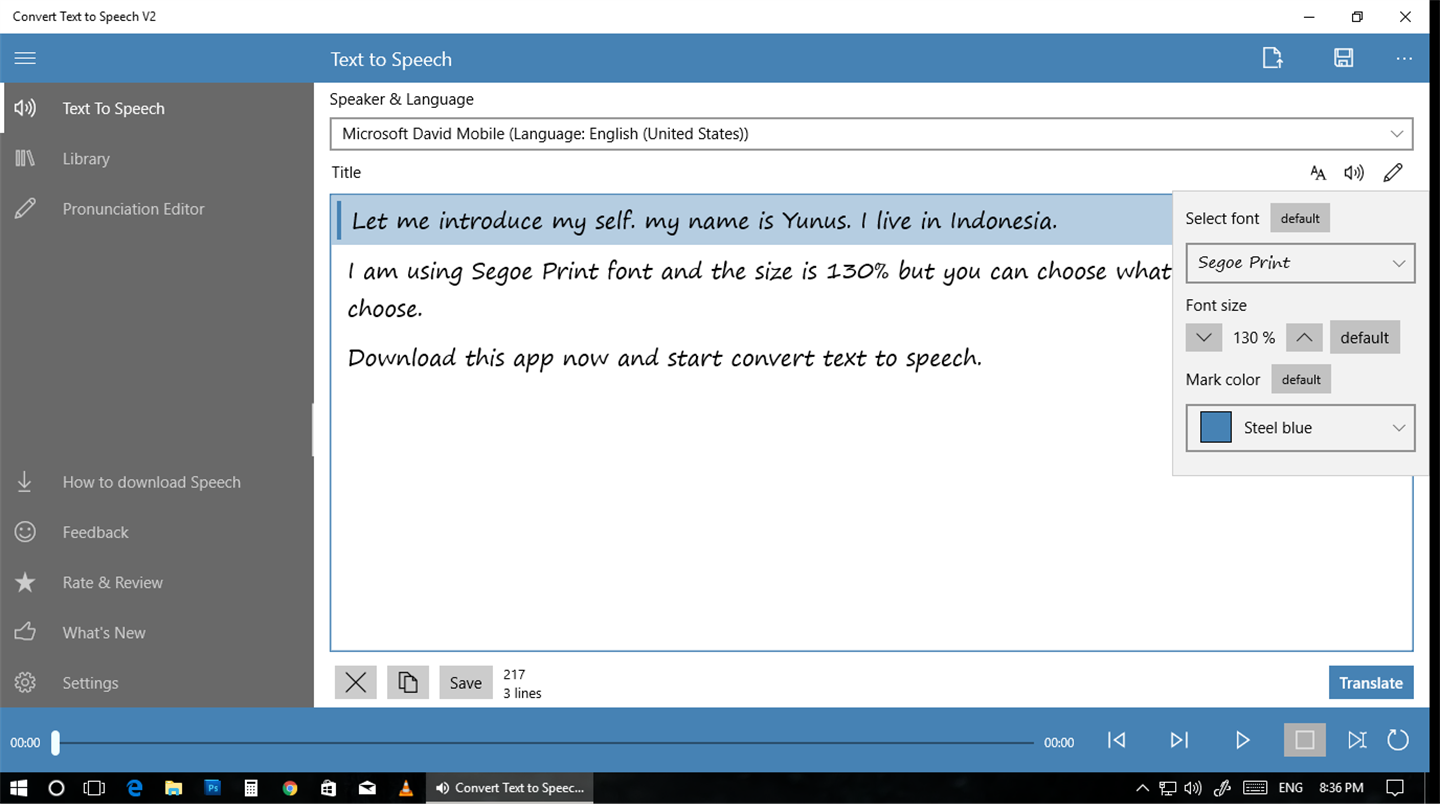Open How to download Speech
Image resolution: width=1440 pixels, height=804 pixels.
point(158,482)
